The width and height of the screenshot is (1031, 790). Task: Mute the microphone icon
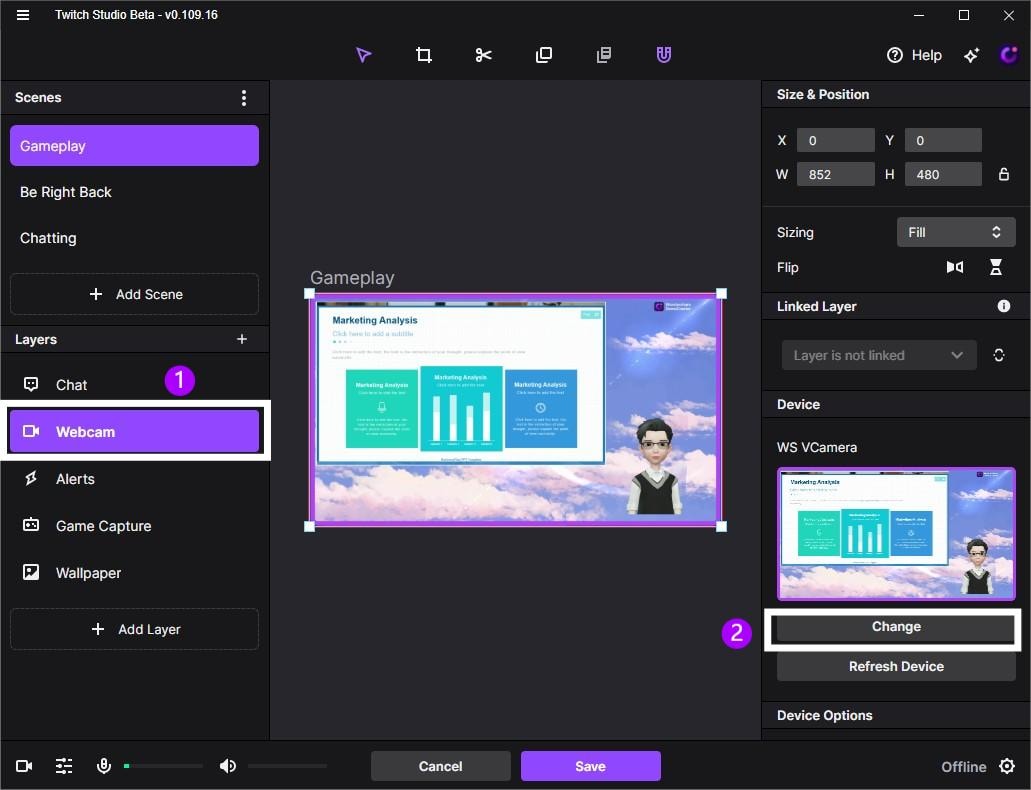point(104,766)
